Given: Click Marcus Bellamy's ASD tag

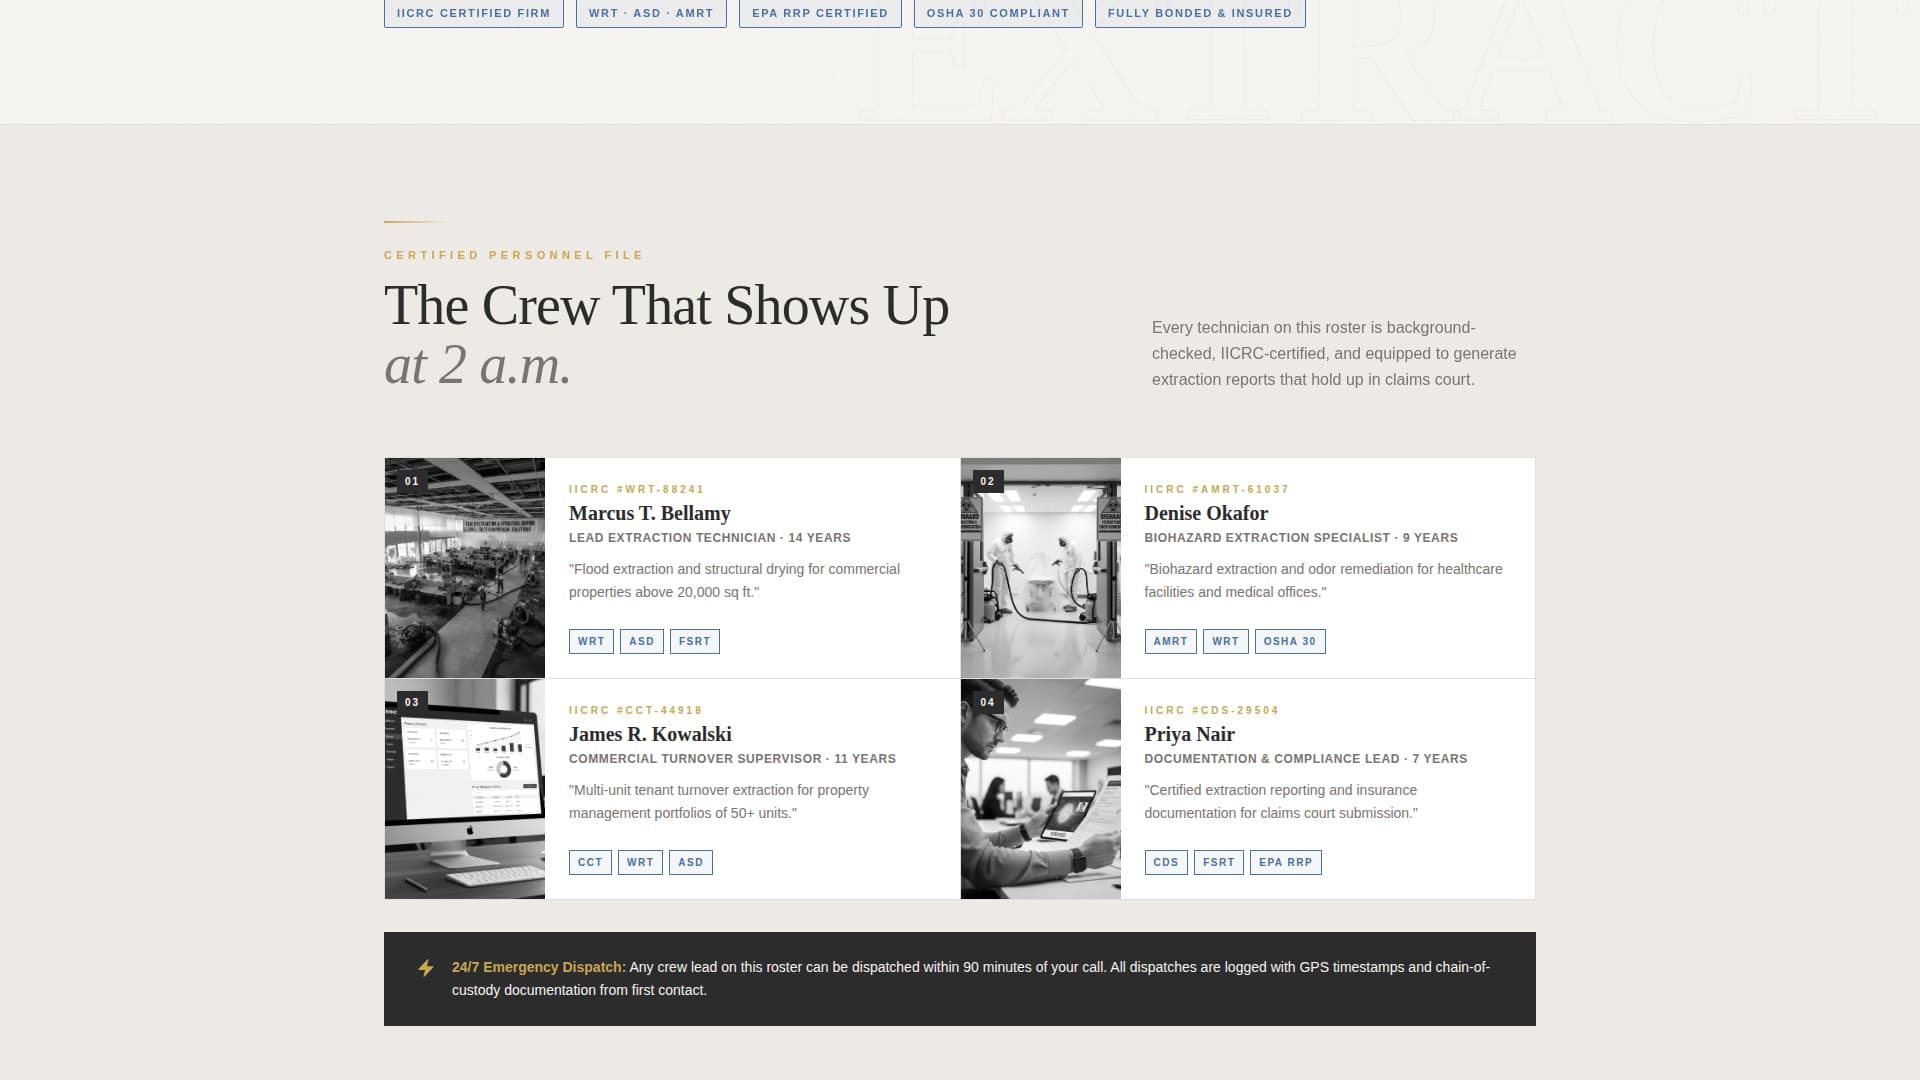Looking at the screenshot, I should click(x=642, y=641).
